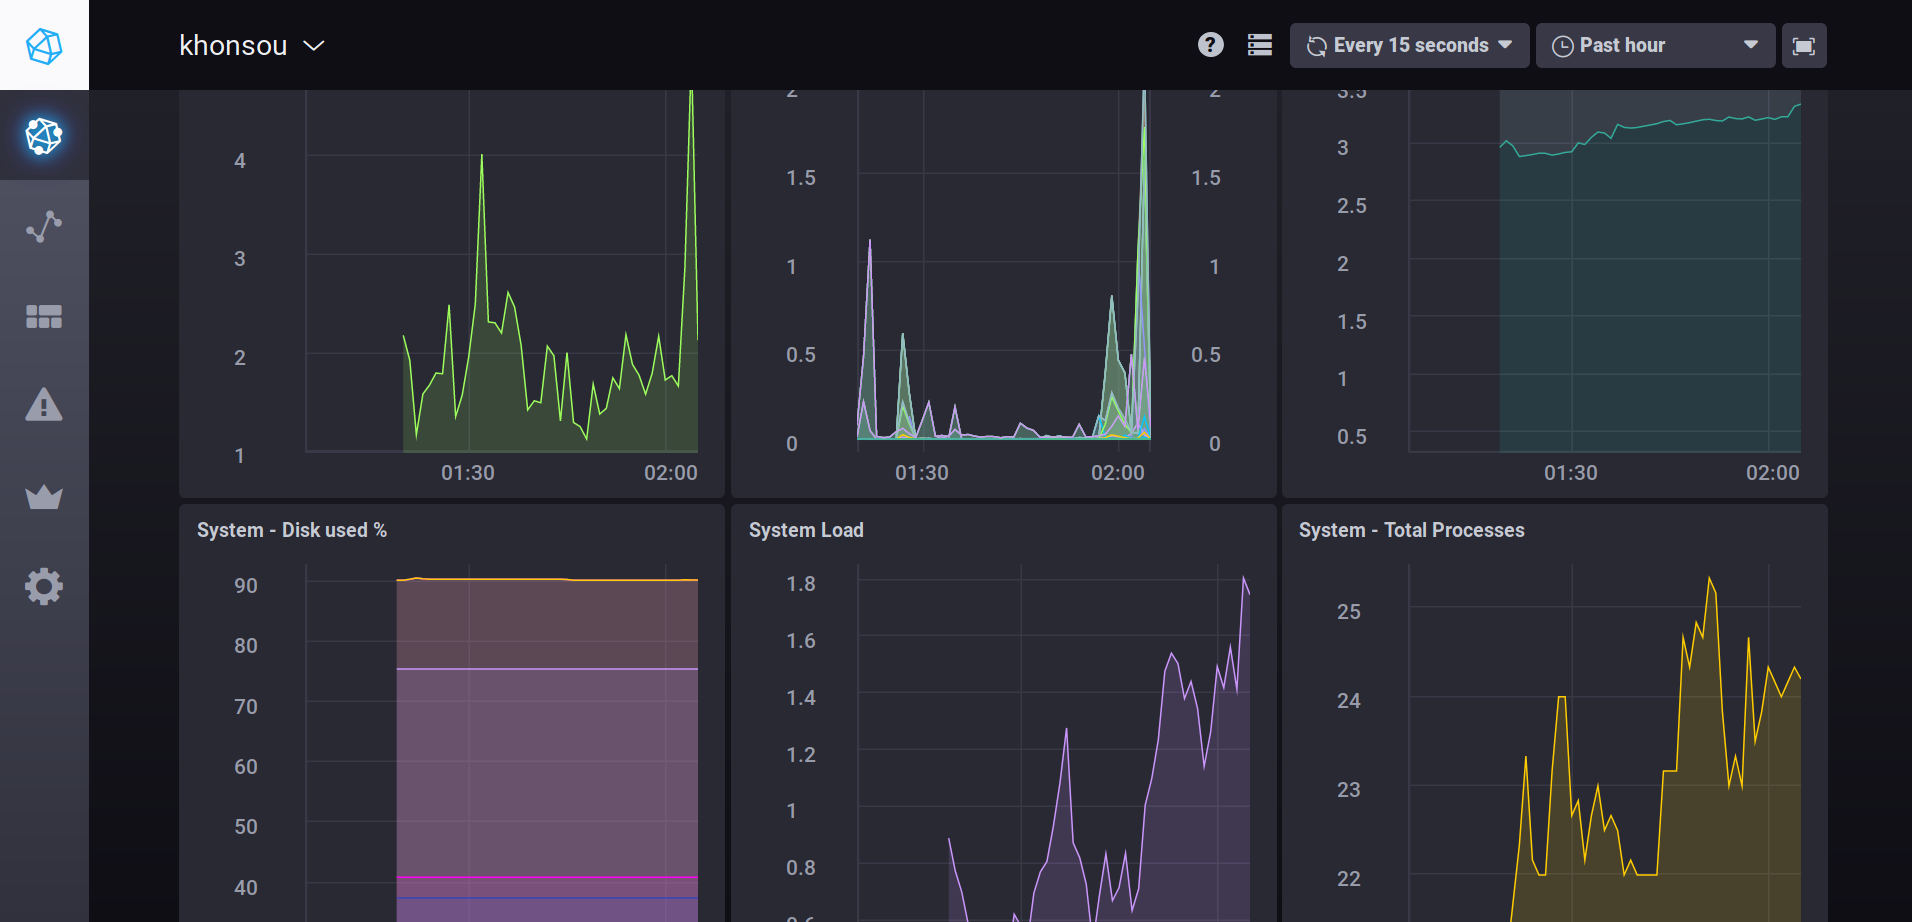Click the Chronograf logo at top-left
1912x922 pixels.
coord(44,45)
